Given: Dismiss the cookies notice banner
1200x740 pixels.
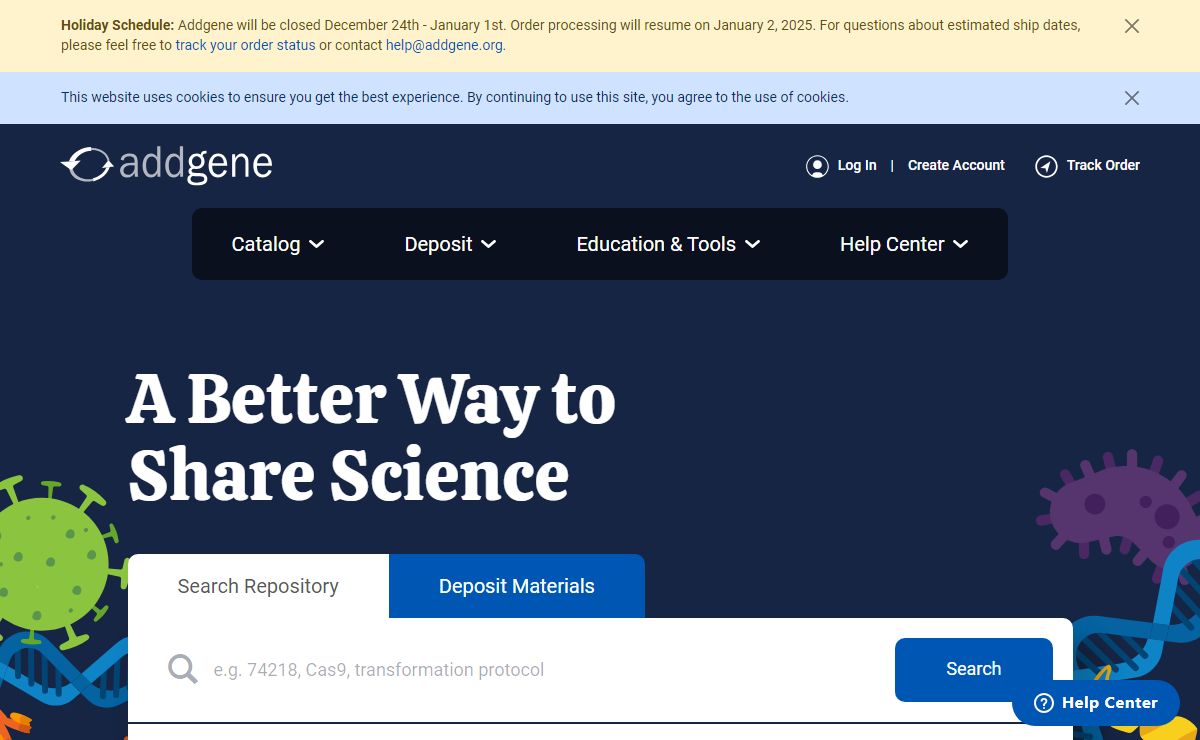Looking at the screenshot, I should pyautogui.click(x=1131, y=98).
